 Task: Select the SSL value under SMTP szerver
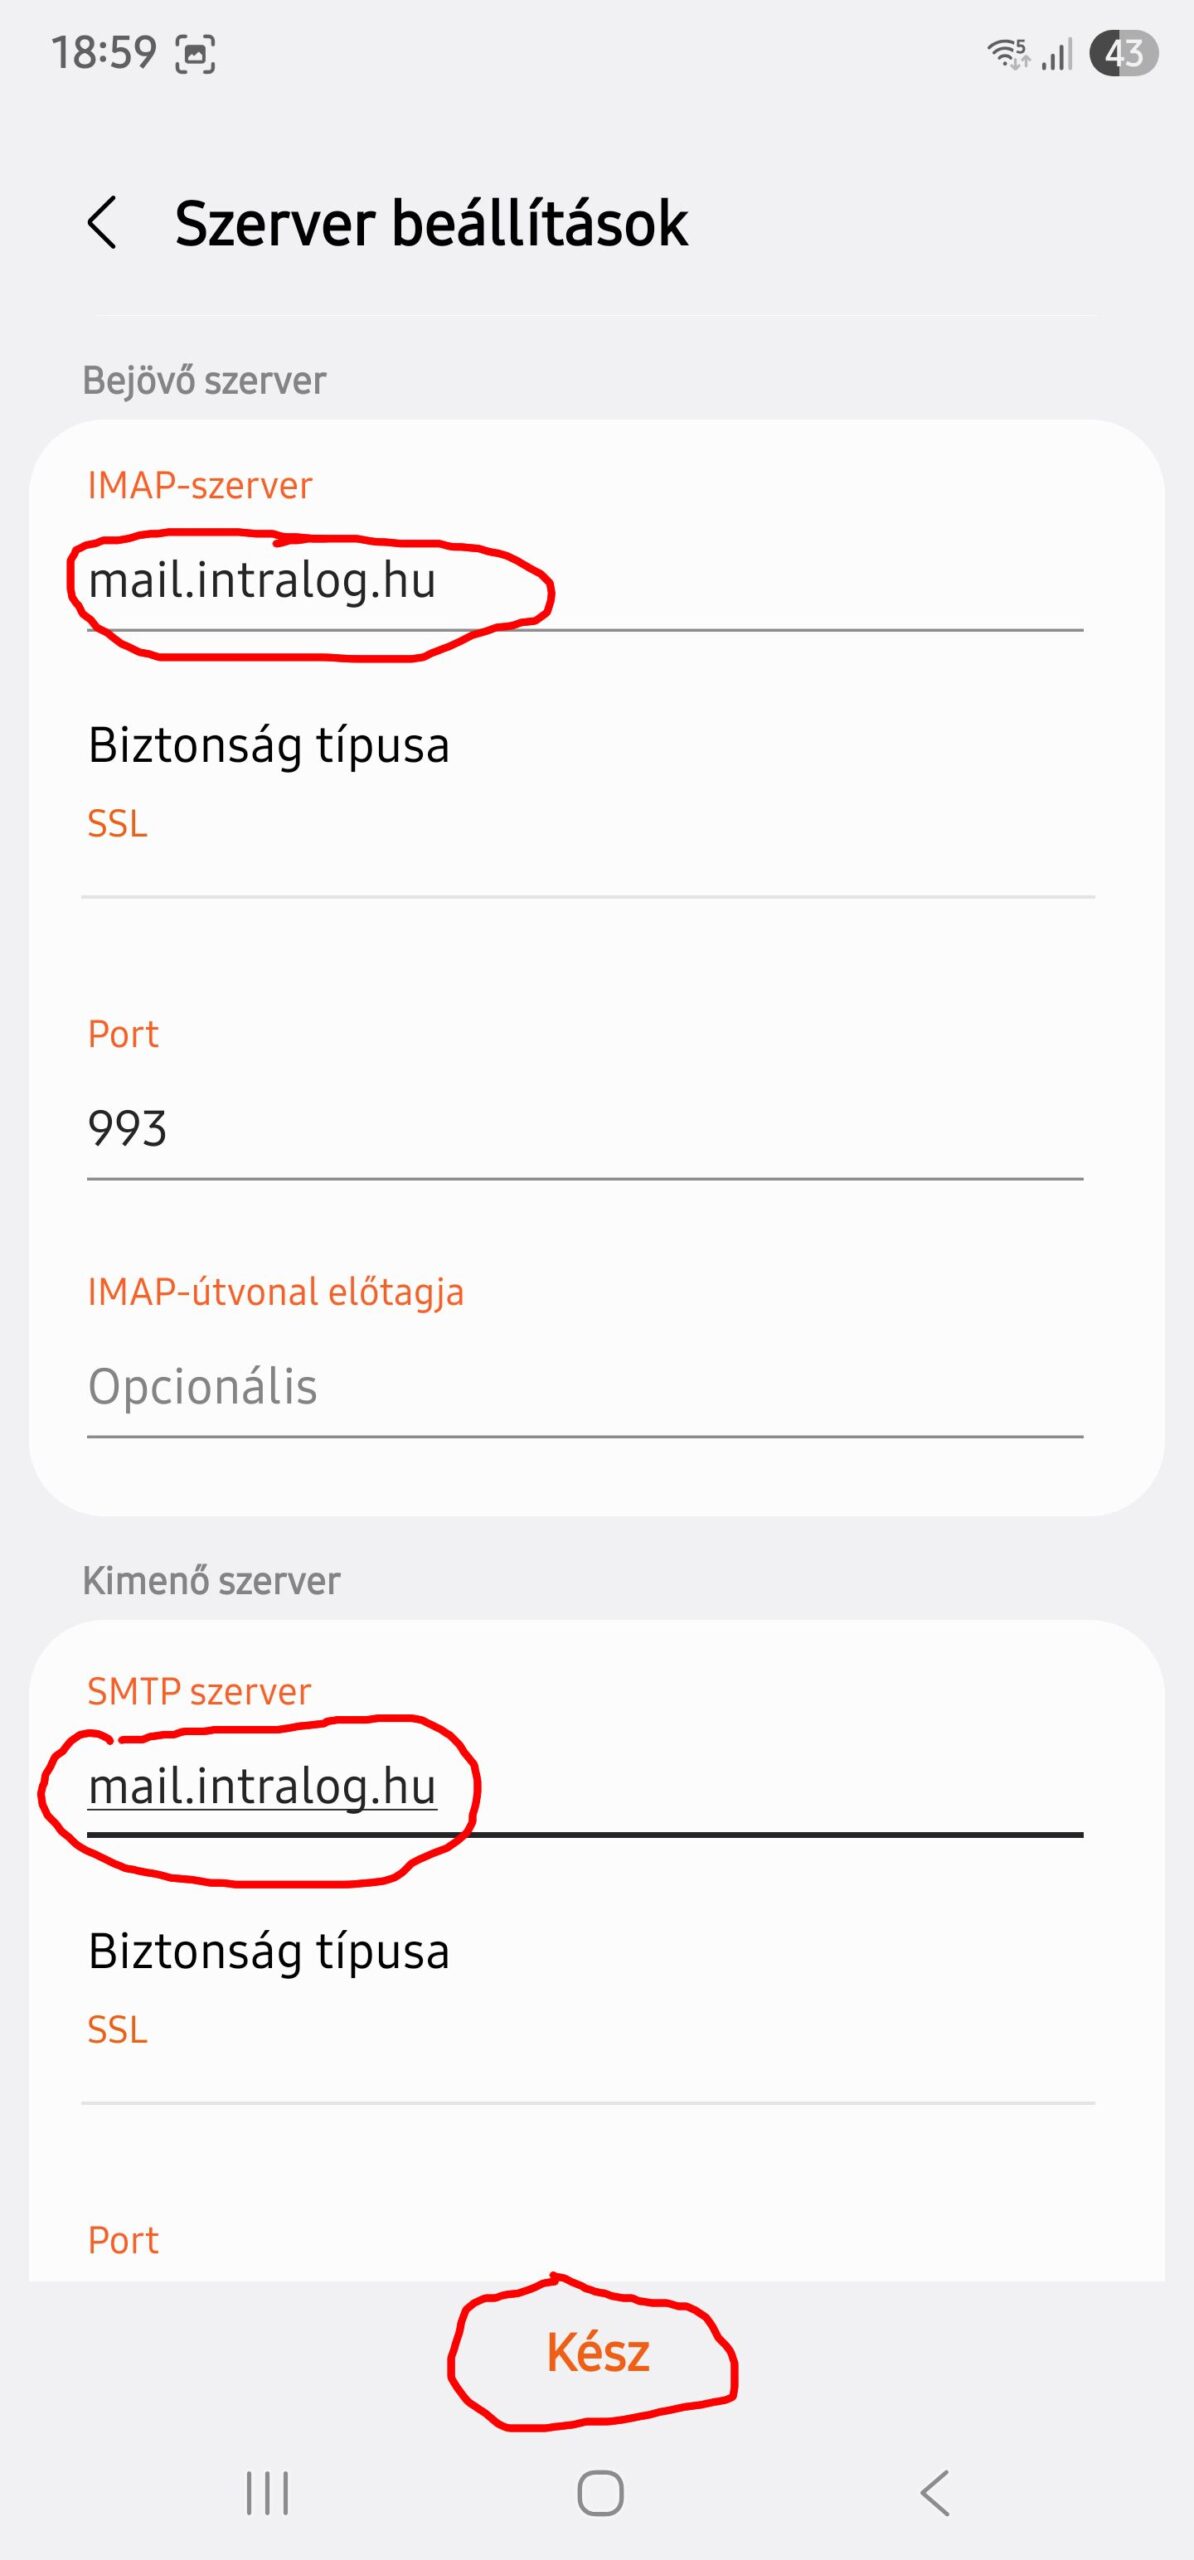pyautogui.click(x=117, y=2030)
